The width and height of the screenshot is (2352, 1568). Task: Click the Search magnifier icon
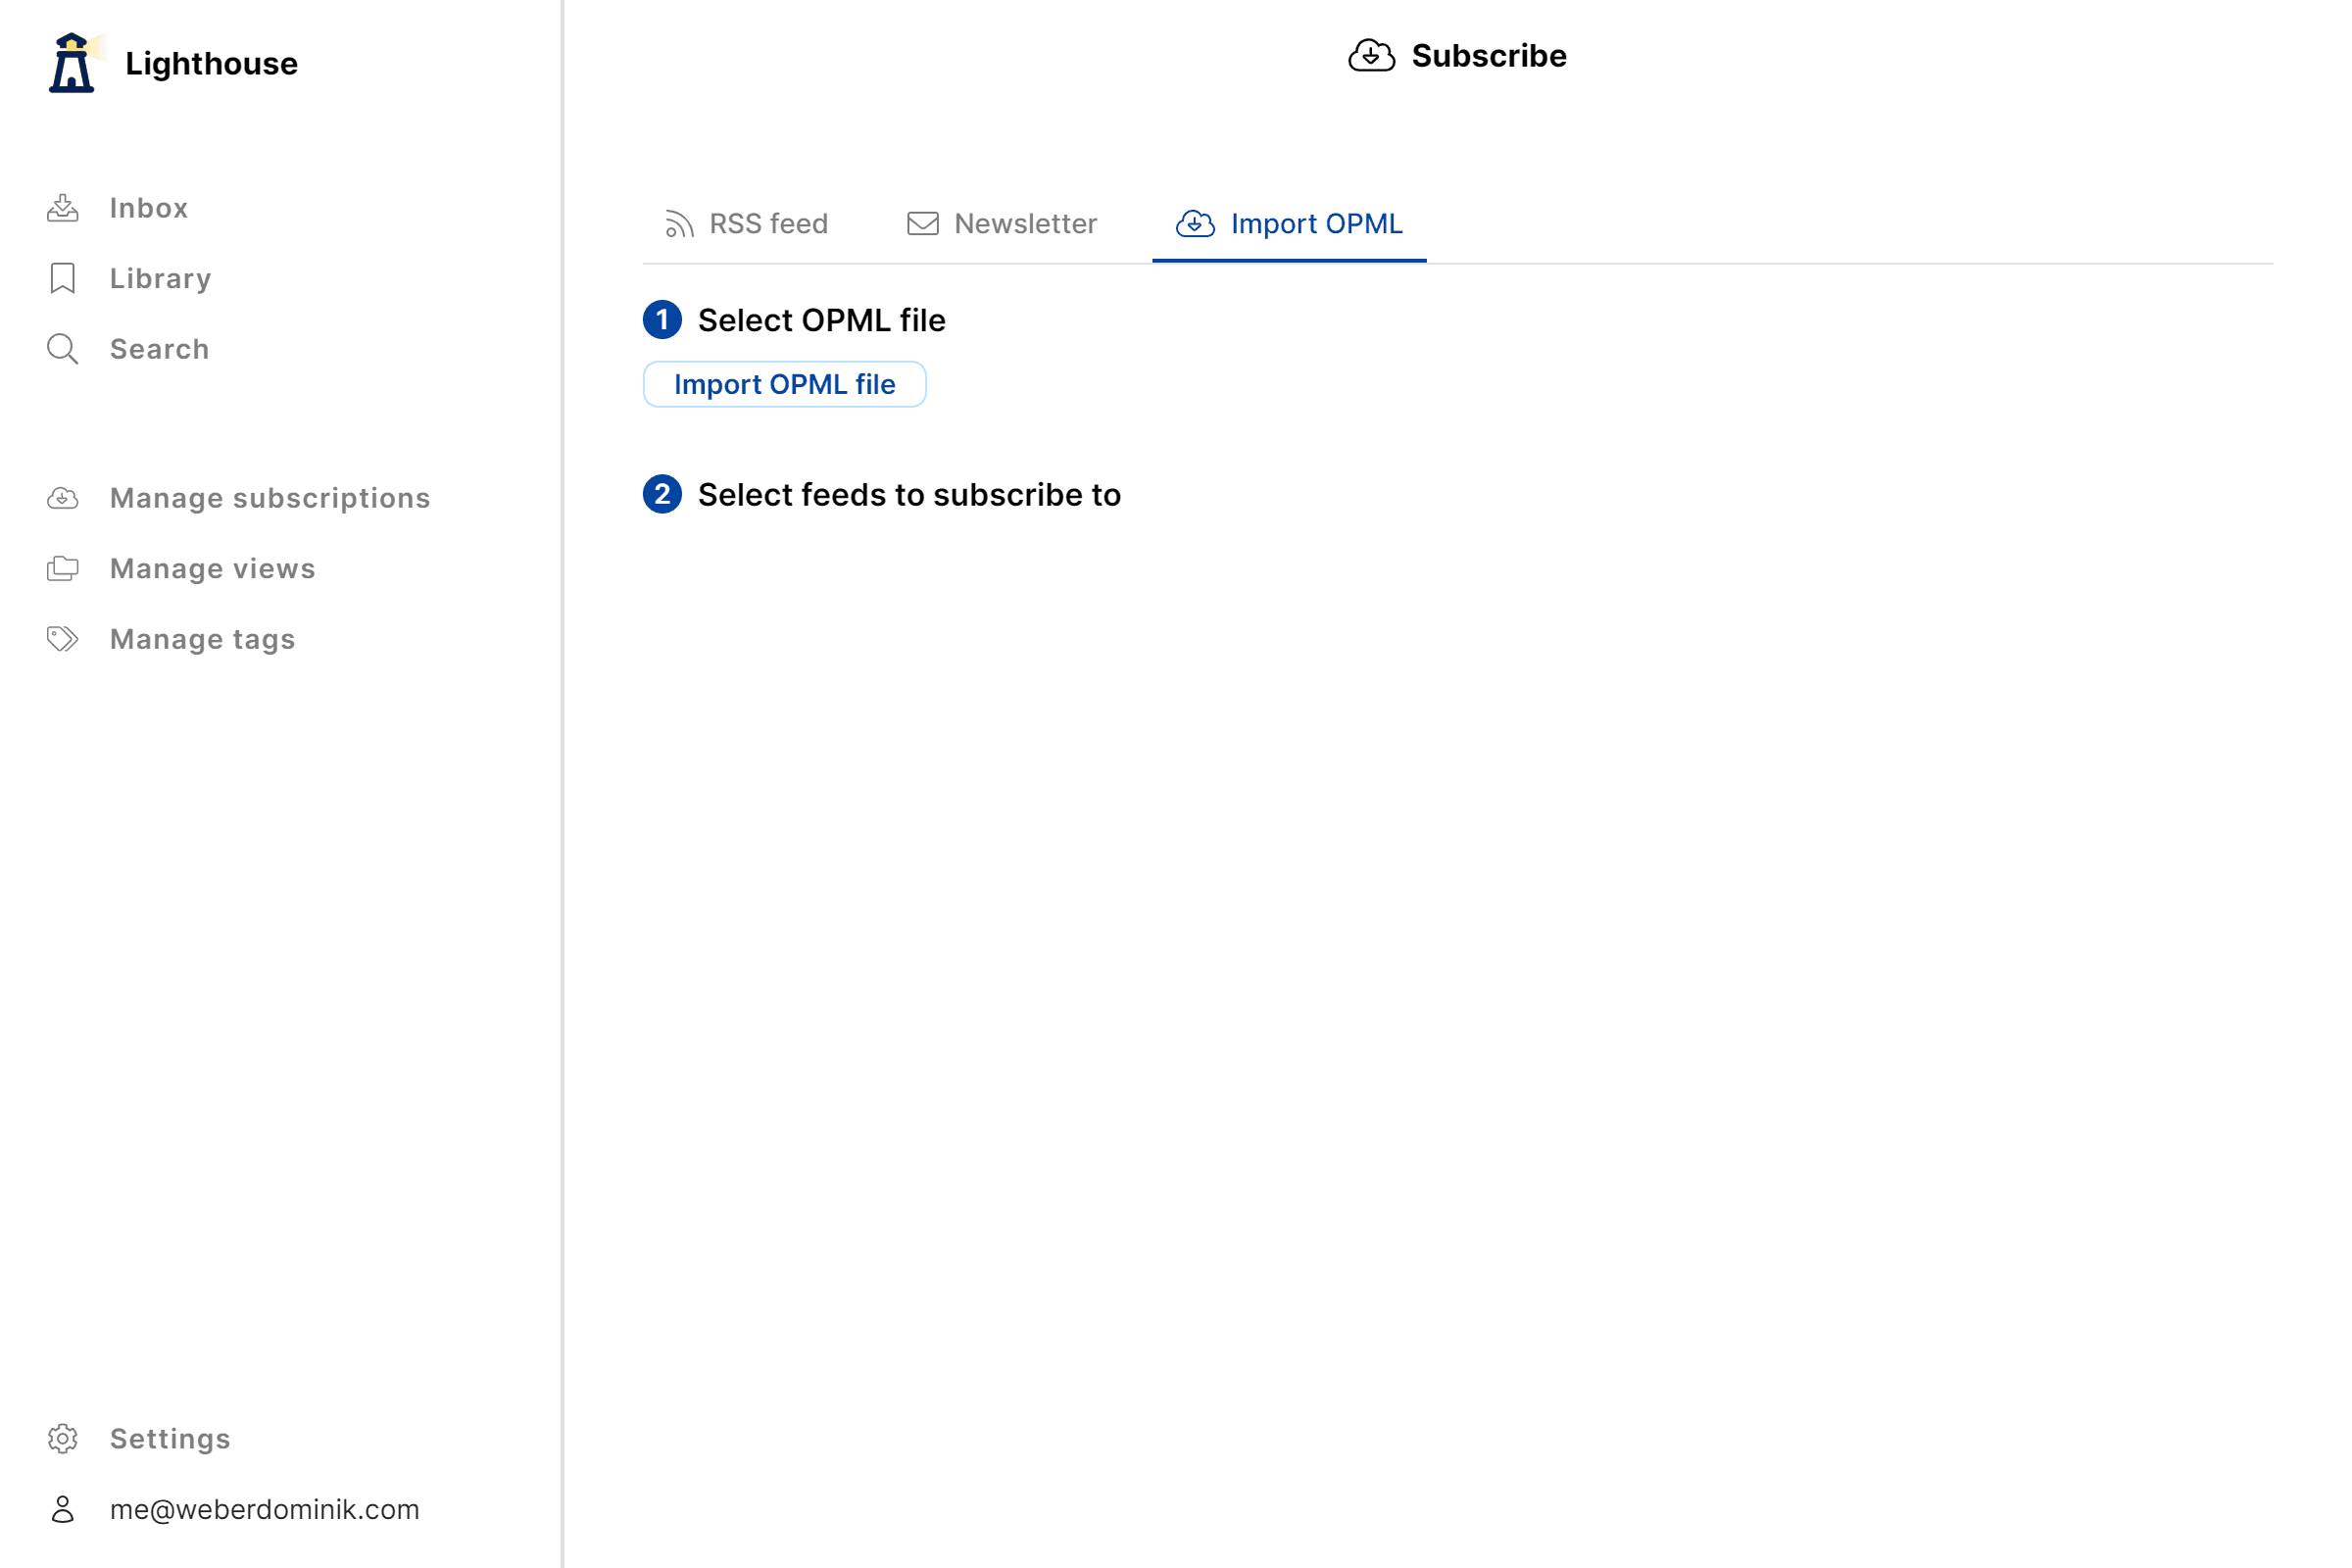pos(63,349)
